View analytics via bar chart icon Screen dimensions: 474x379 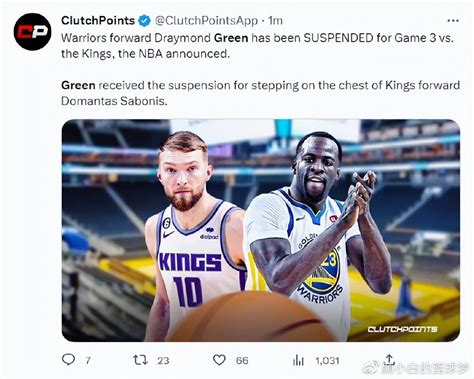click(x=298, y=360)
